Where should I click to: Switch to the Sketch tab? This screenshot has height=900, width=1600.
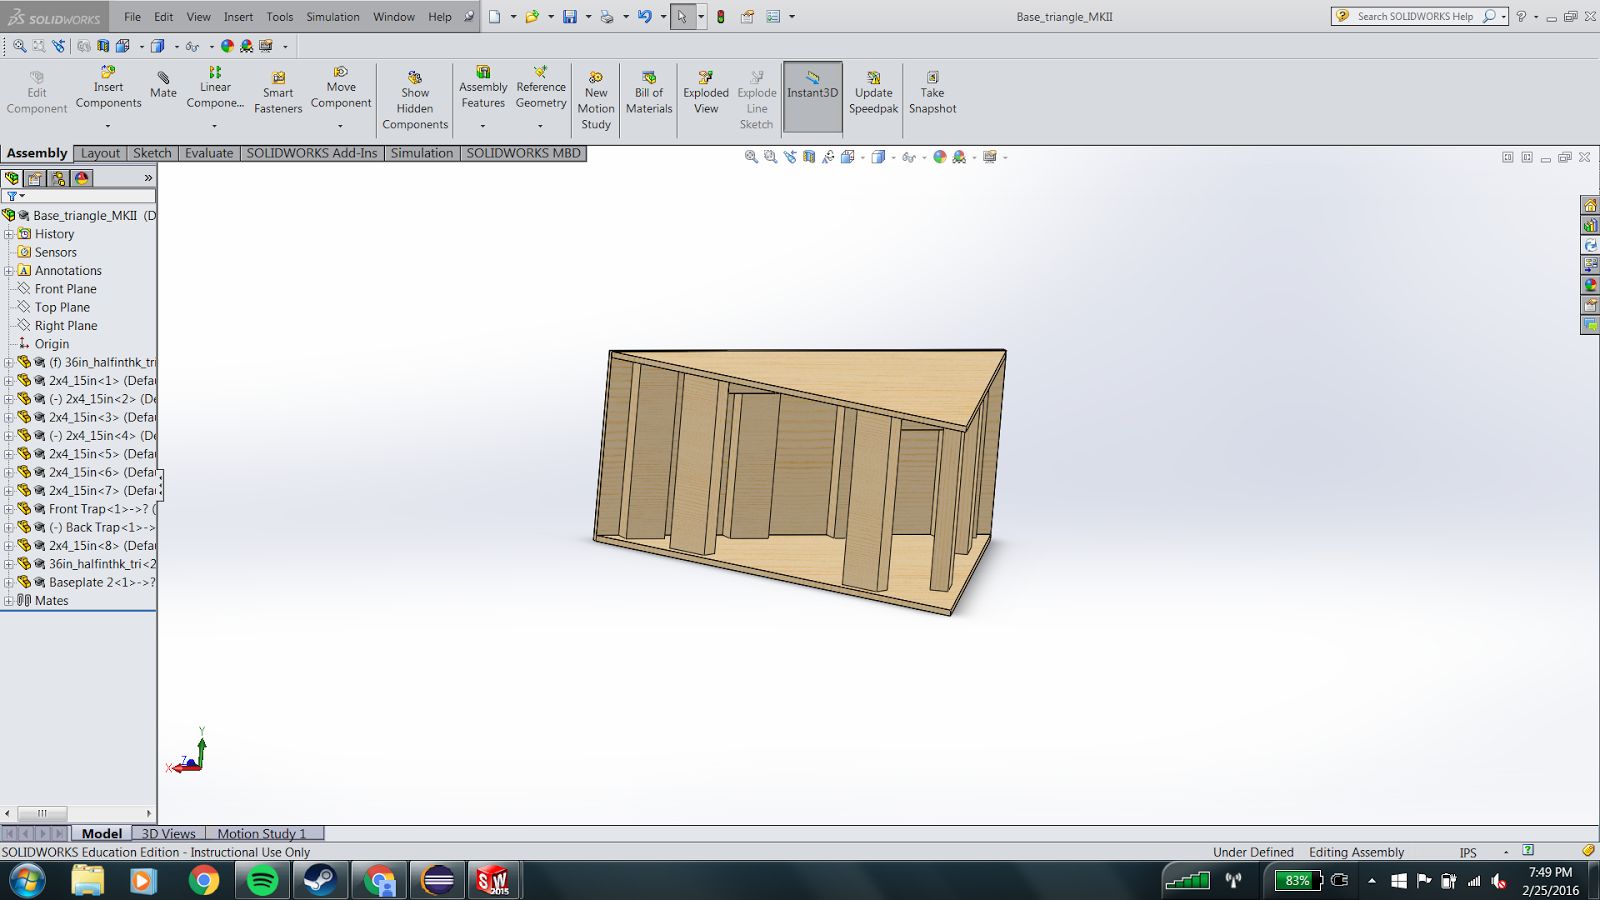[x=152, y=153]
